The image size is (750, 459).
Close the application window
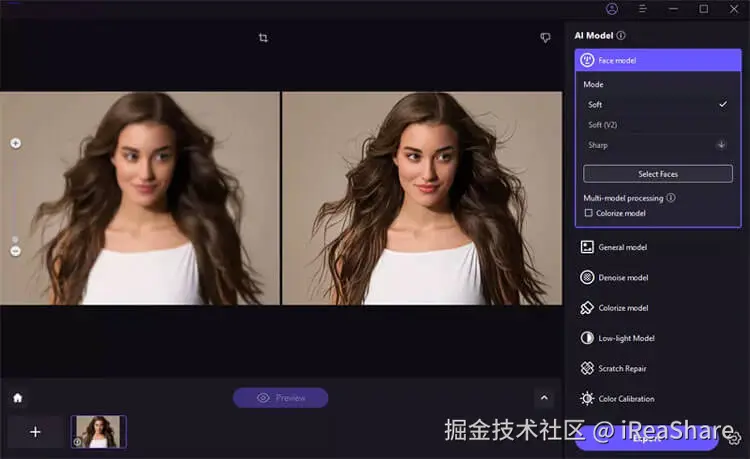tap(734, 9)
